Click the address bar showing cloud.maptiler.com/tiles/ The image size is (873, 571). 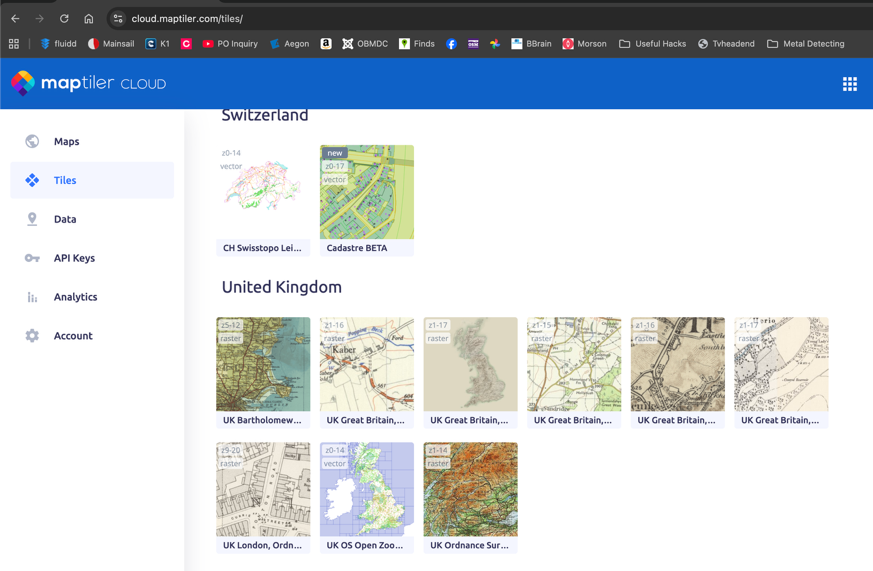187,18
